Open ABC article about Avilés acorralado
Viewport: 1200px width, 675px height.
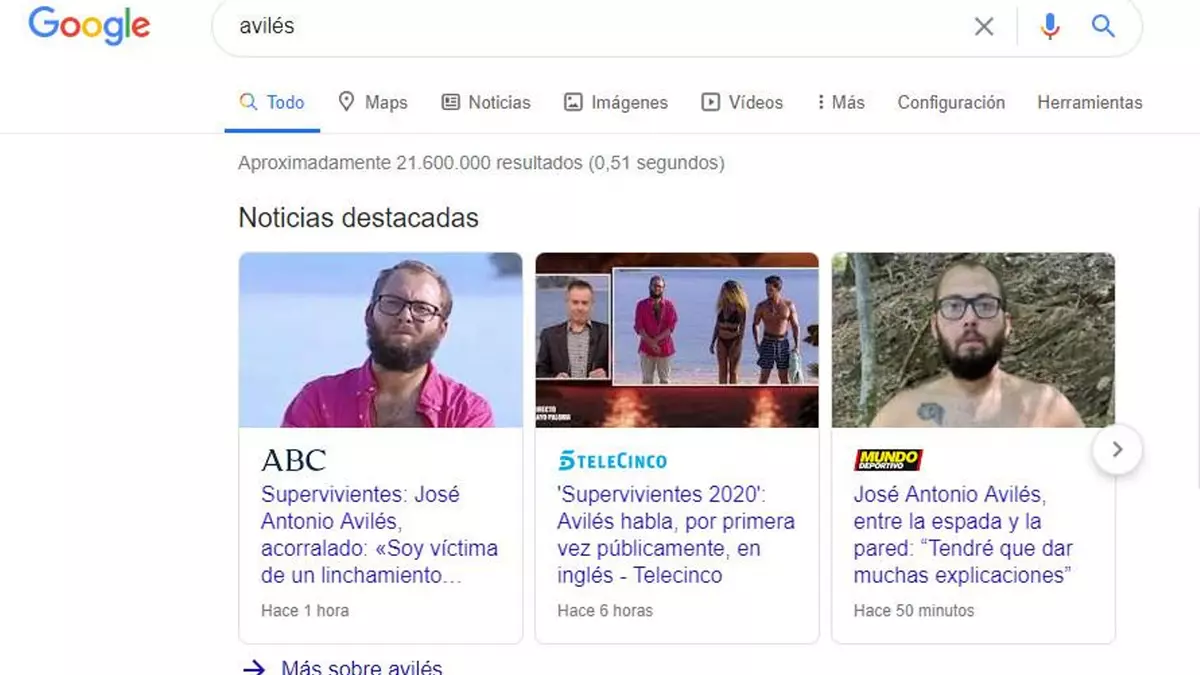click(379, 535)
